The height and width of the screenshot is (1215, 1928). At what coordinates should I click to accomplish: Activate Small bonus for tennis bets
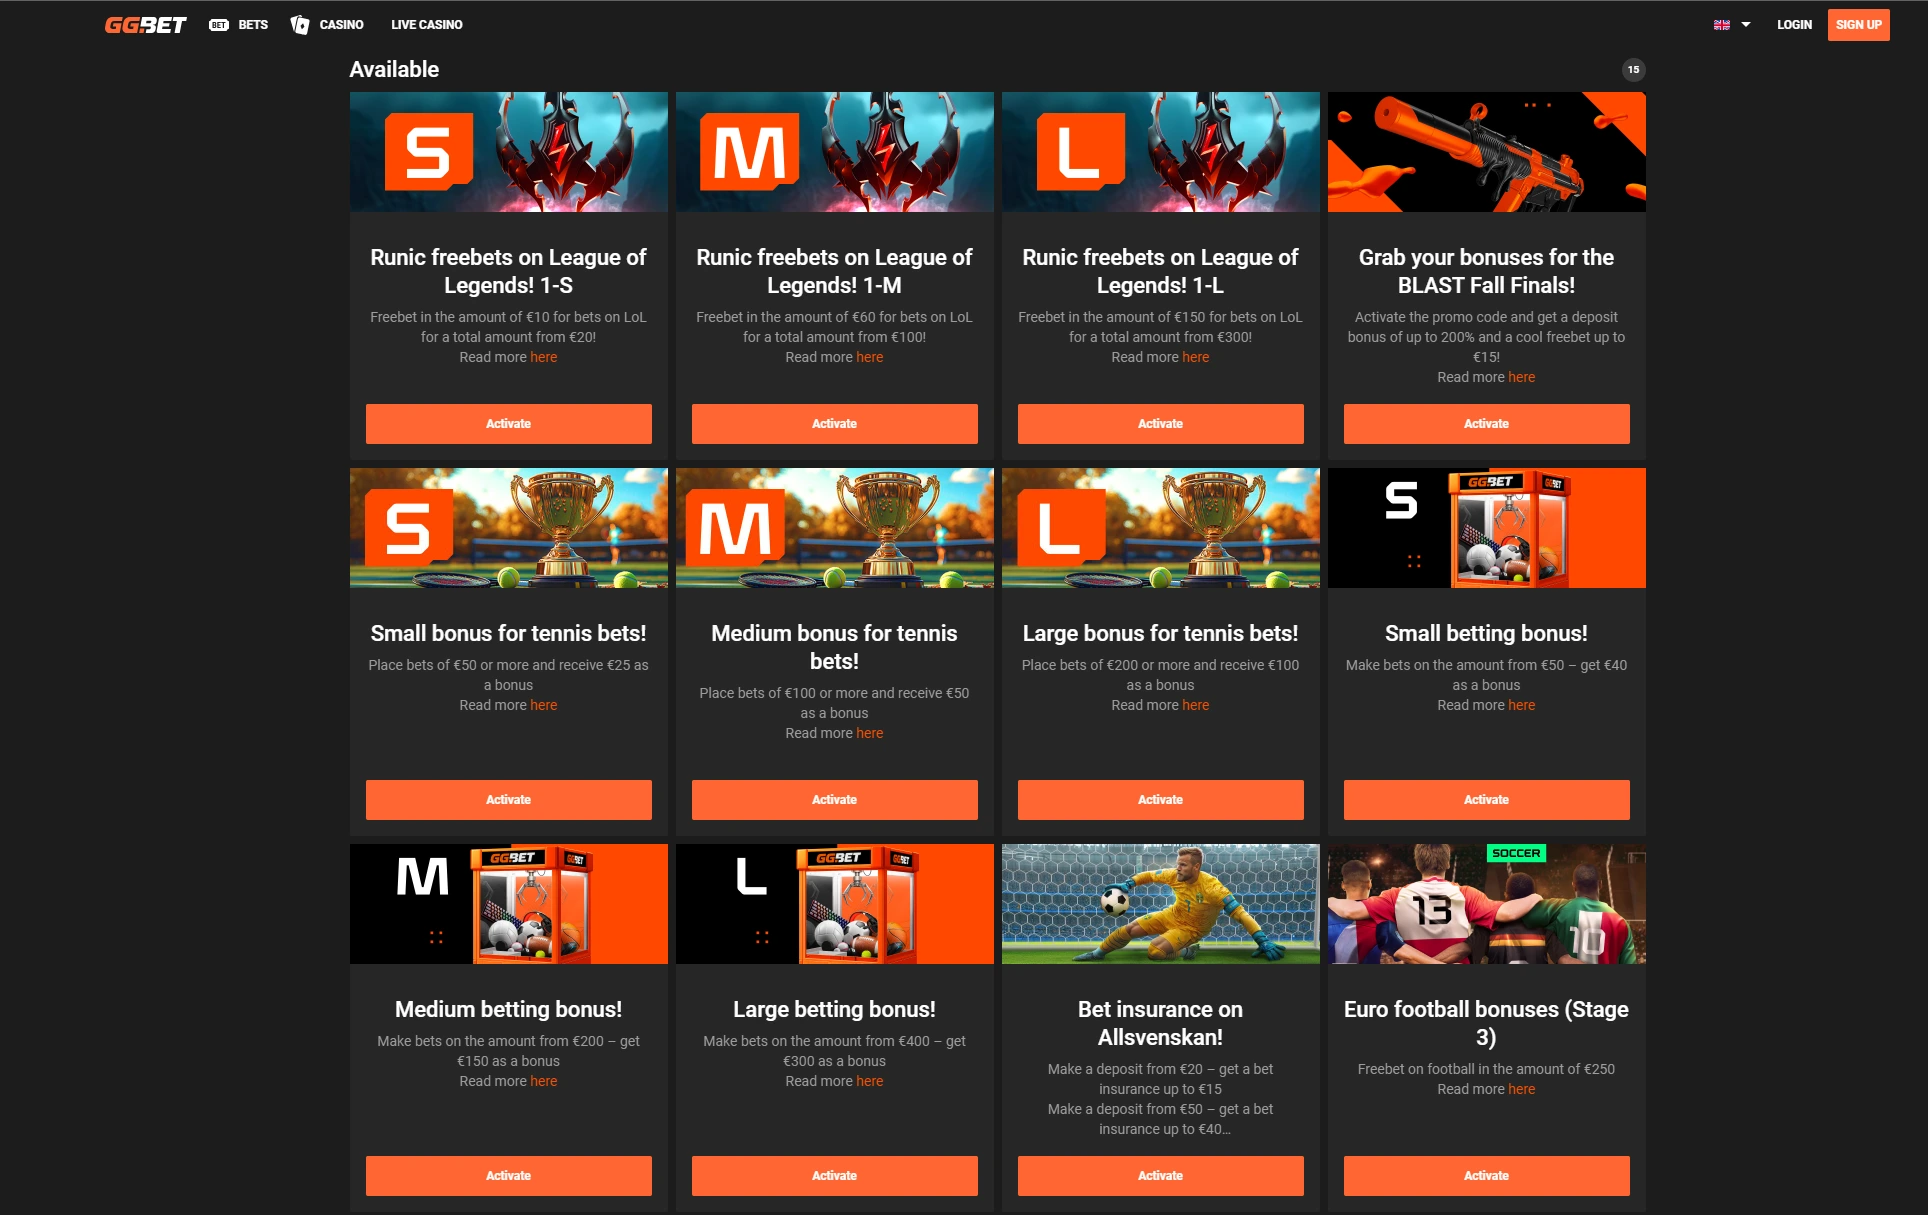pyautogui.click(x=509, y=800)
